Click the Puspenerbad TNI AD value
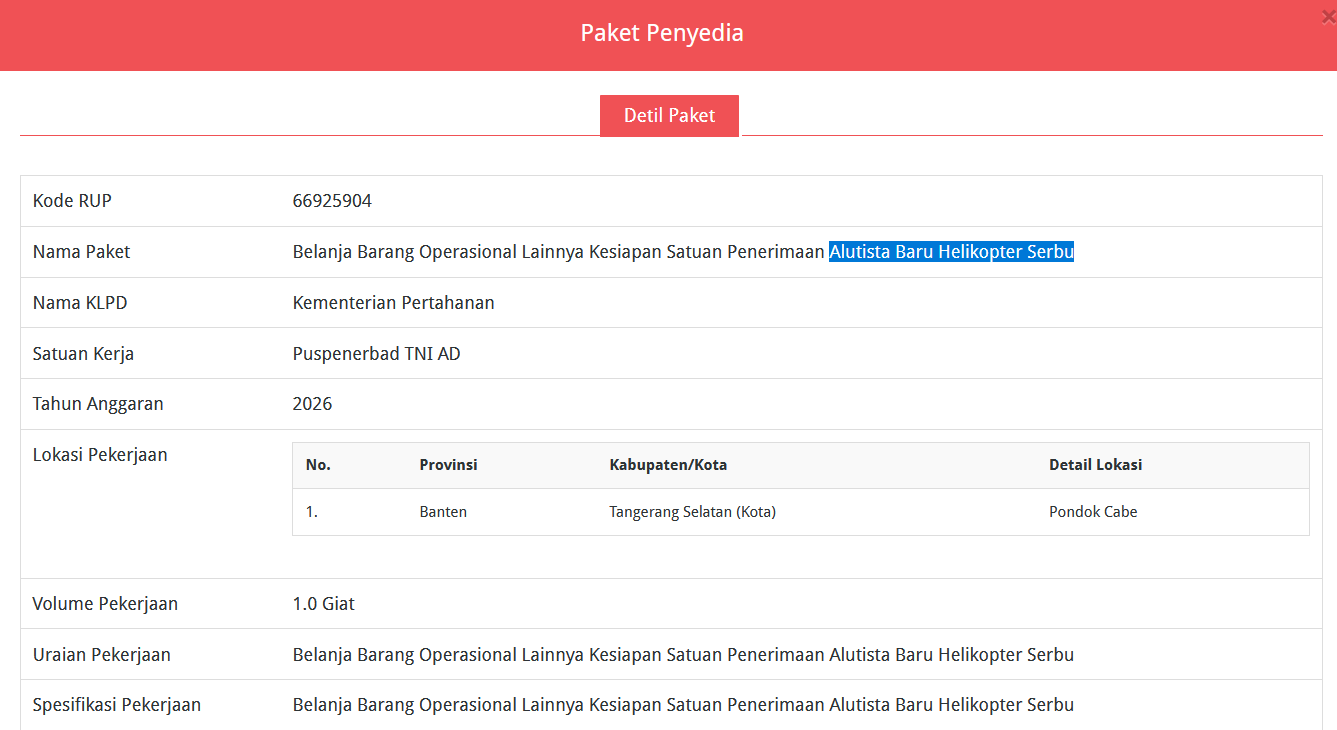 click(x=376, y=354)
